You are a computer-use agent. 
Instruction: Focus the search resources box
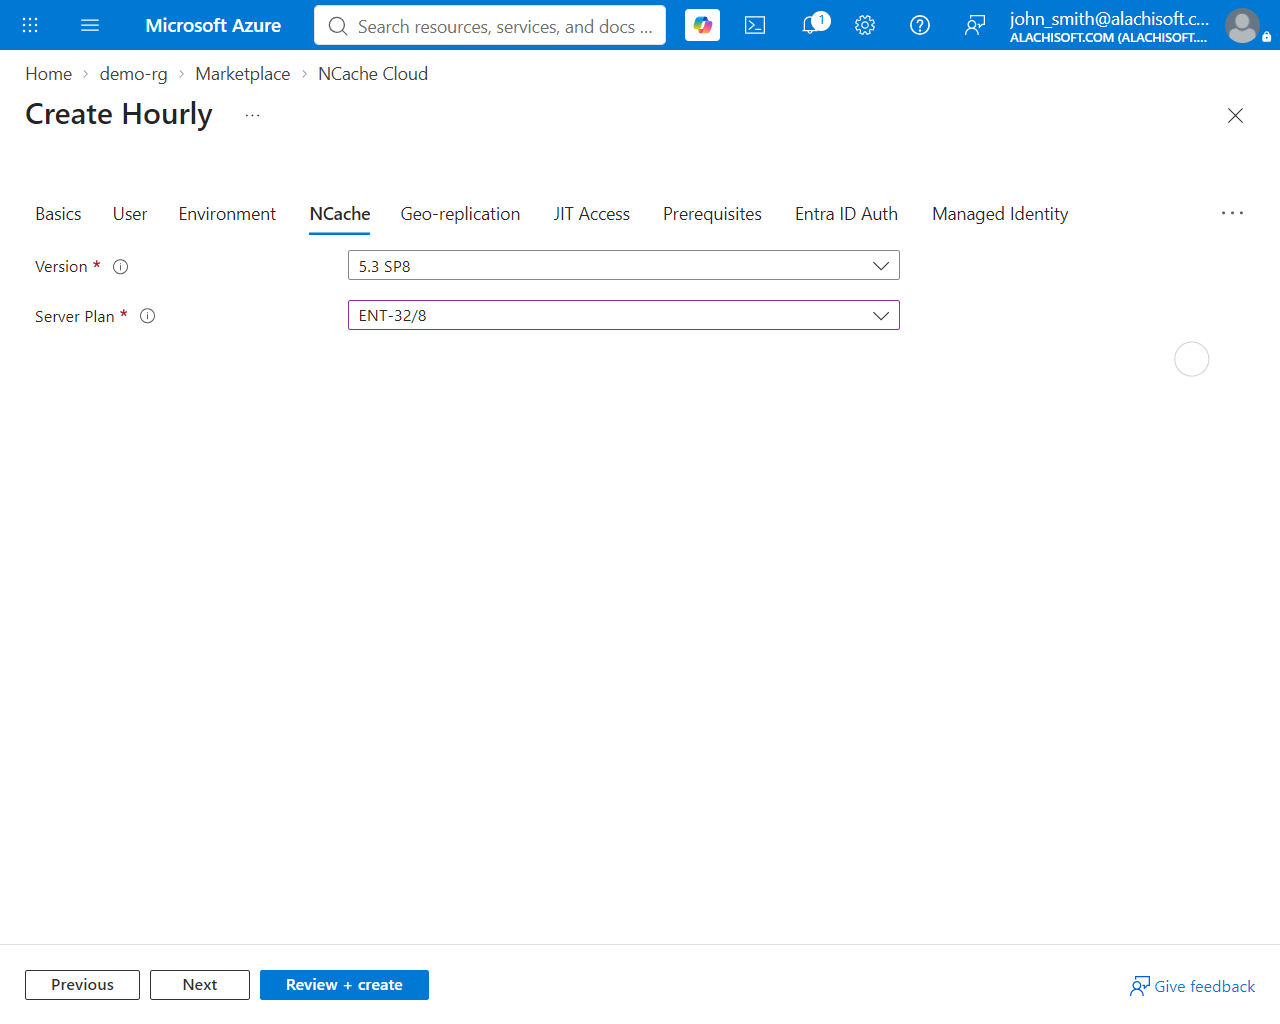[490, 25]
